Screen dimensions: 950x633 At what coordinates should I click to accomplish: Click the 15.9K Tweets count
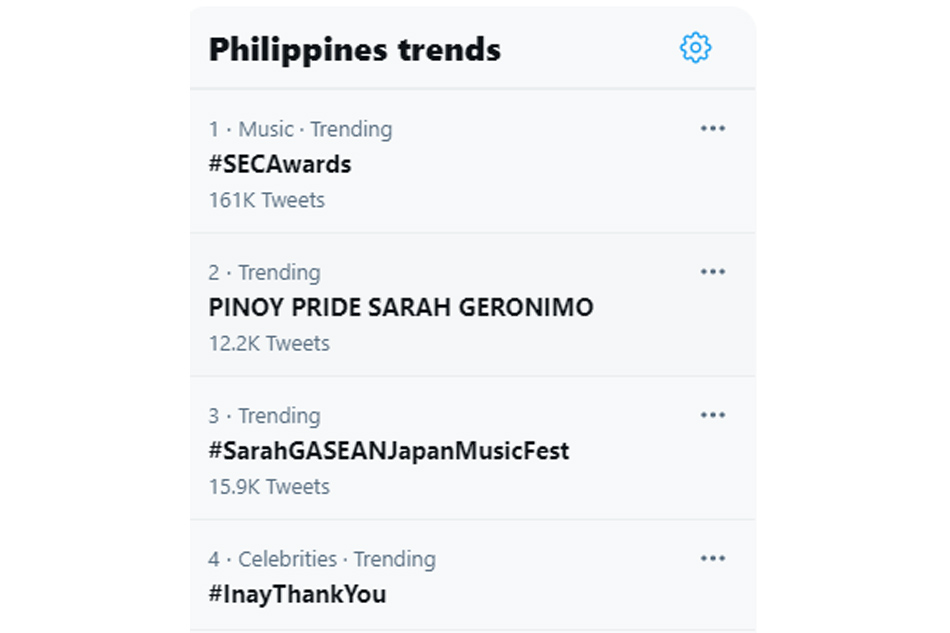[x=269, y=487]
